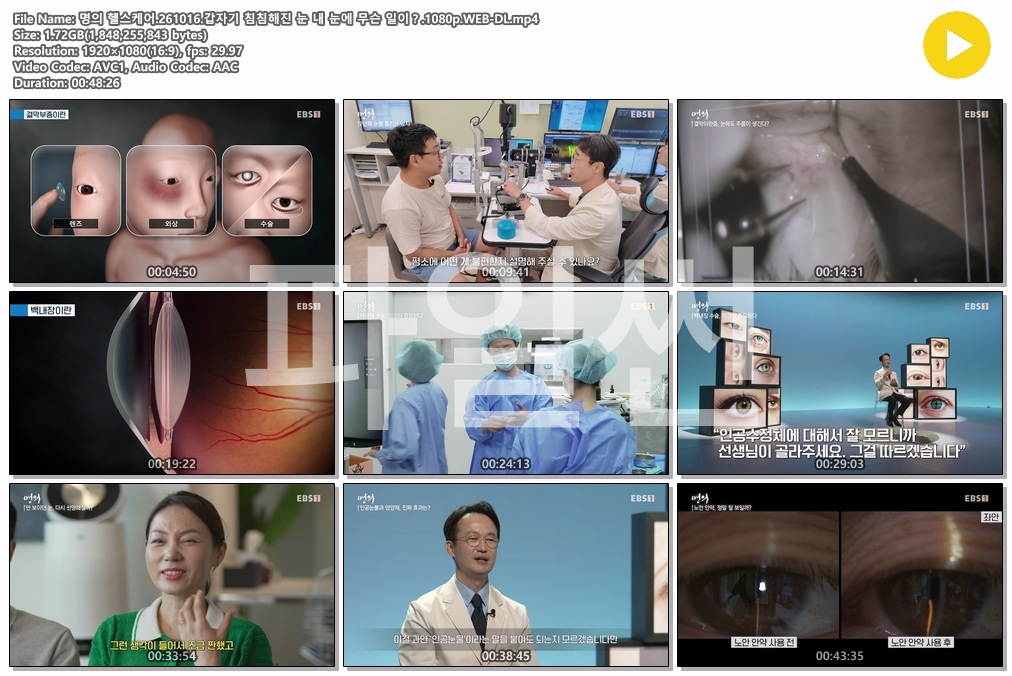1012x676 pixels.
Task: Select the Resolution 1920×1080 text line
Action: click(x=128, y=51)
